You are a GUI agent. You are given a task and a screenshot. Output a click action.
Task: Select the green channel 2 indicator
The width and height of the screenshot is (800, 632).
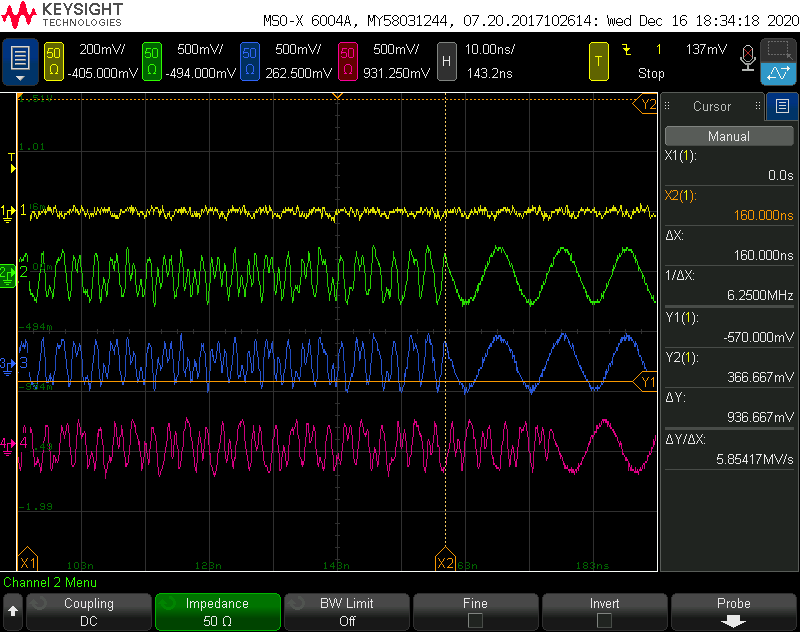coord(152,61)
